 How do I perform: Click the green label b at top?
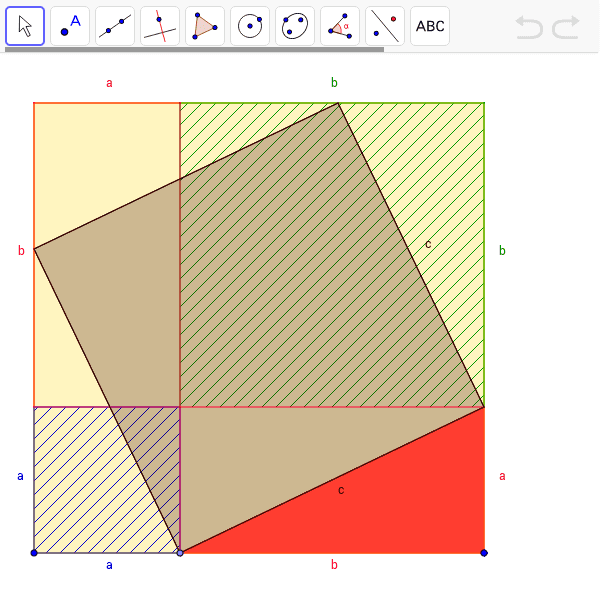click(x=334, y=82)
